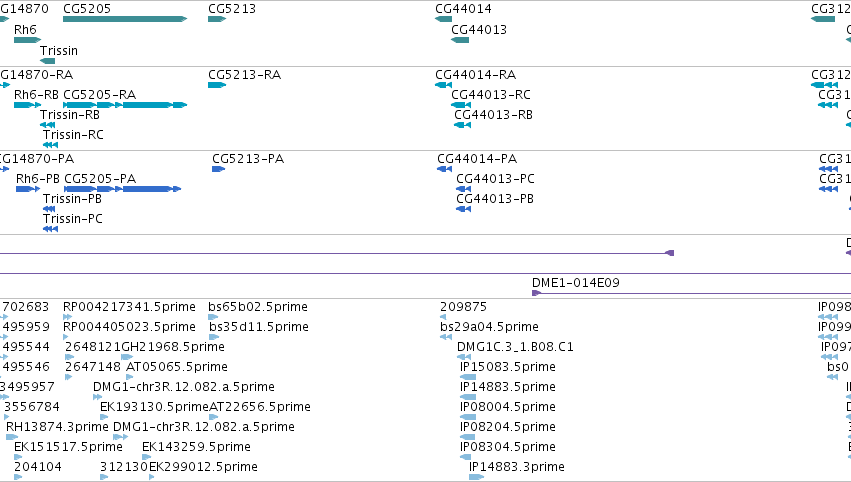
Task: Click the CG5213 gene label
Action: tap(232, 9)
